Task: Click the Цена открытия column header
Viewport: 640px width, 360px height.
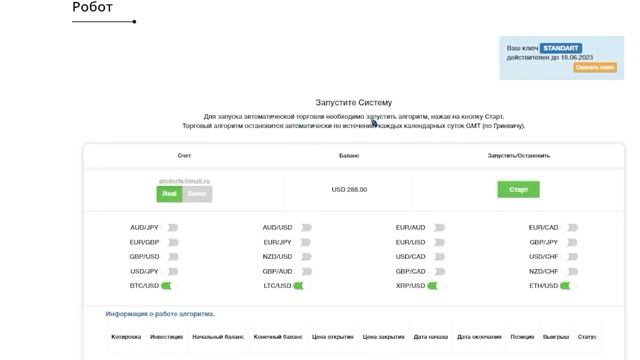Action: point(333,337)
